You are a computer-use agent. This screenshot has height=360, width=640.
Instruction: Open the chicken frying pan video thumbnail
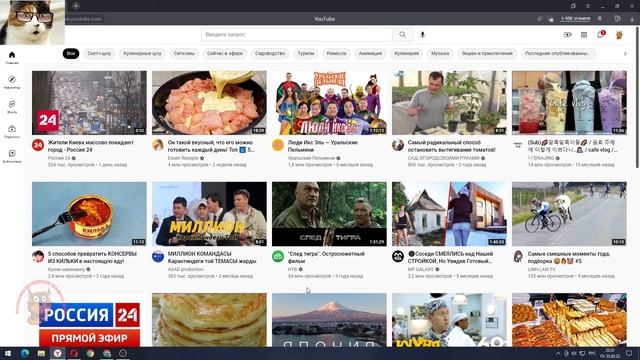coord(209,103)
